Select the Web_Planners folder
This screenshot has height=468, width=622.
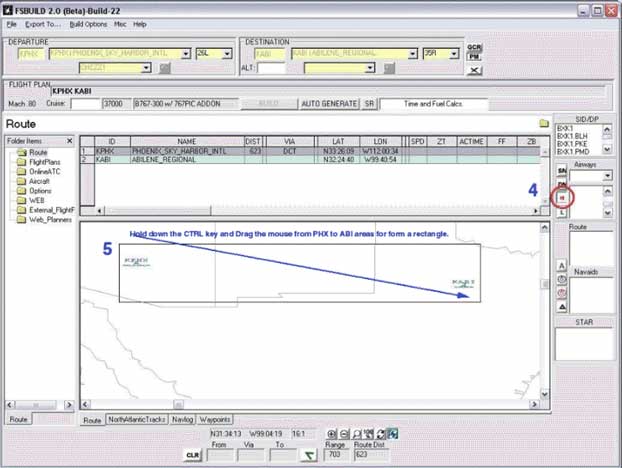pos(50,219)
